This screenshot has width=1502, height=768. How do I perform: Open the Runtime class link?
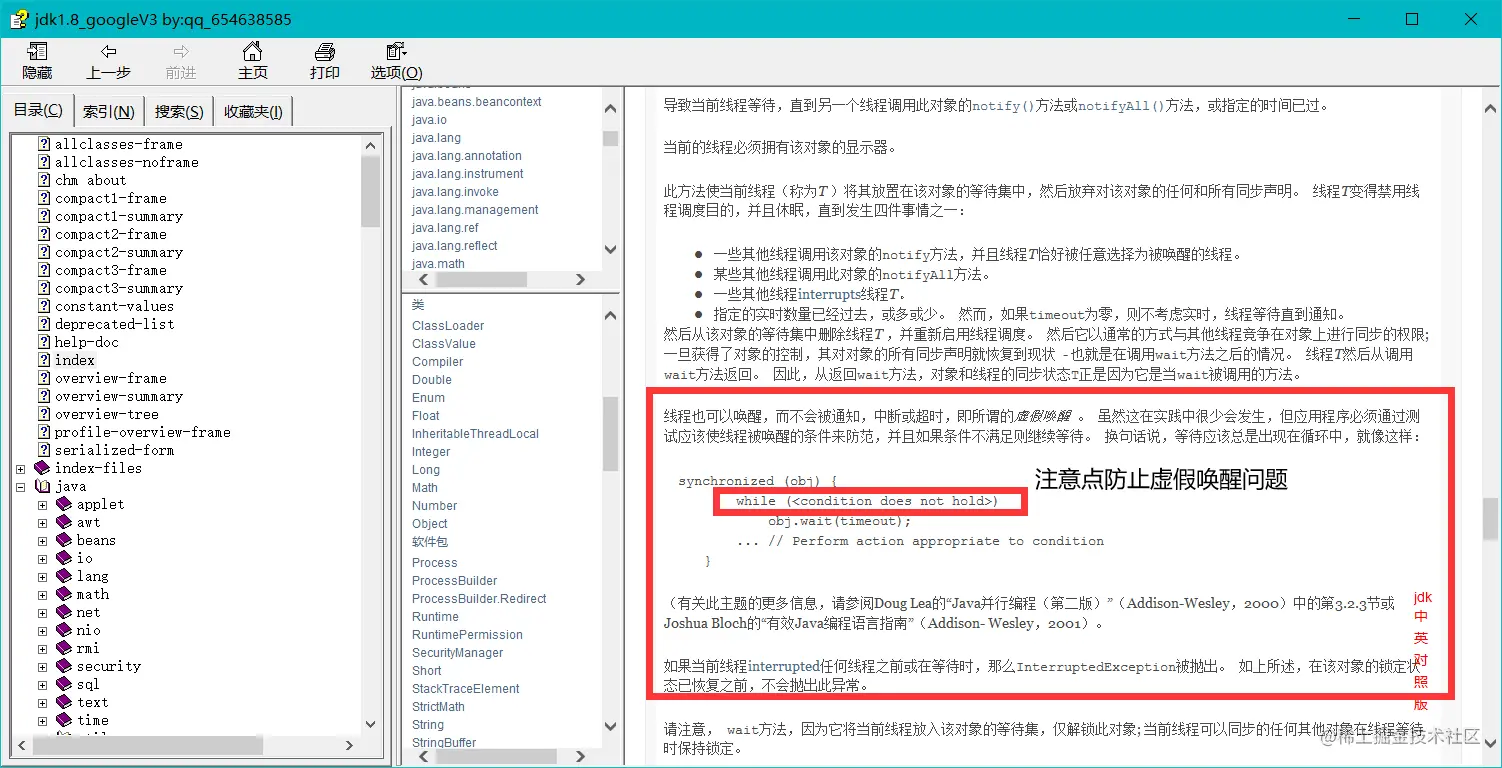tap(435, 617)
